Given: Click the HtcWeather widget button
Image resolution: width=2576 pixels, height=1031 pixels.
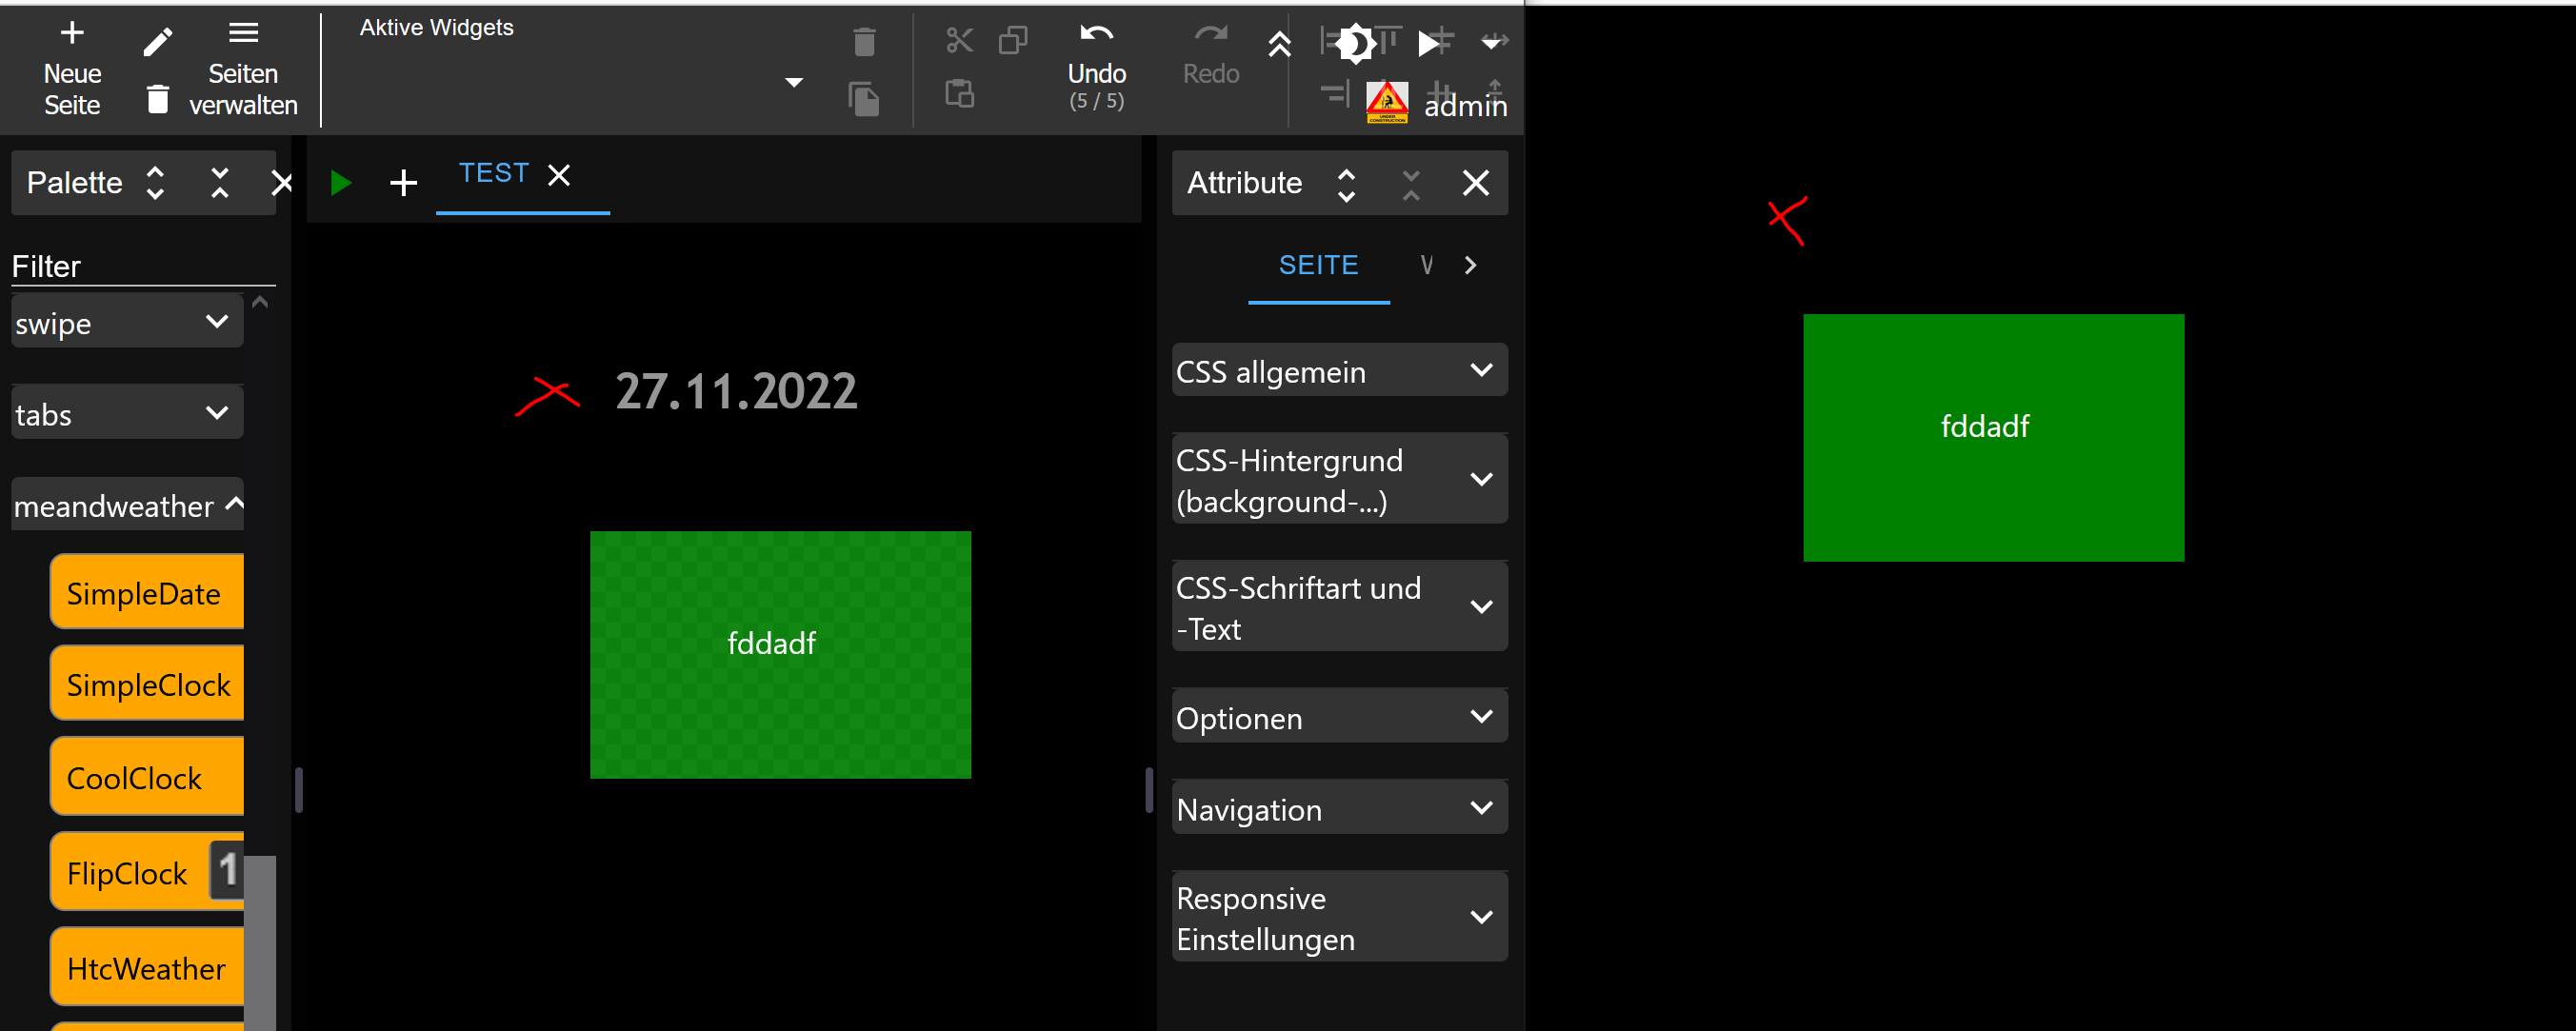Looking at the screenshot, I should pyautogui.click(x=146, y=968).
